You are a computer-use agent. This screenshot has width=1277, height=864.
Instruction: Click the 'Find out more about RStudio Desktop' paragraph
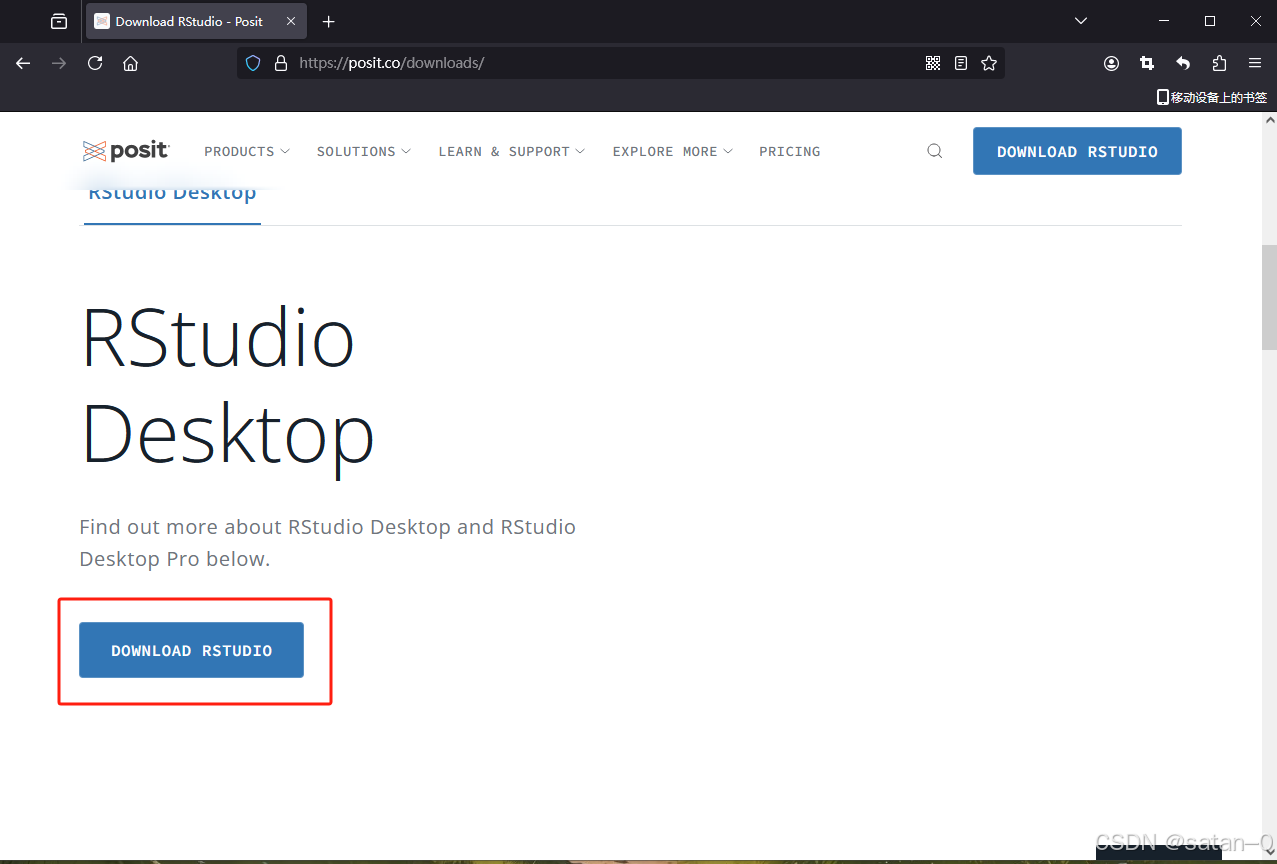click(x=328, y=543)
